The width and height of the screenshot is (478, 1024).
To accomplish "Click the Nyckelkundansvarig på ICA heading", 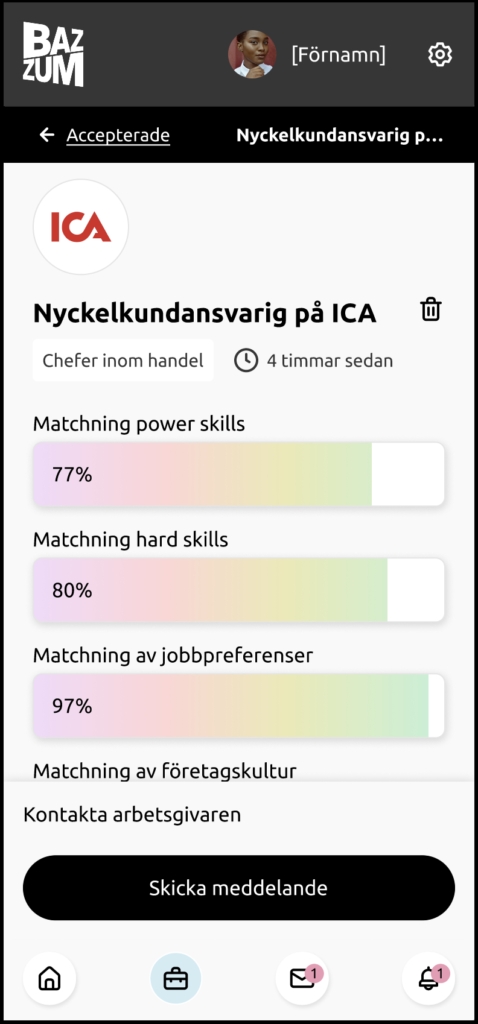I will click(204, 314).
